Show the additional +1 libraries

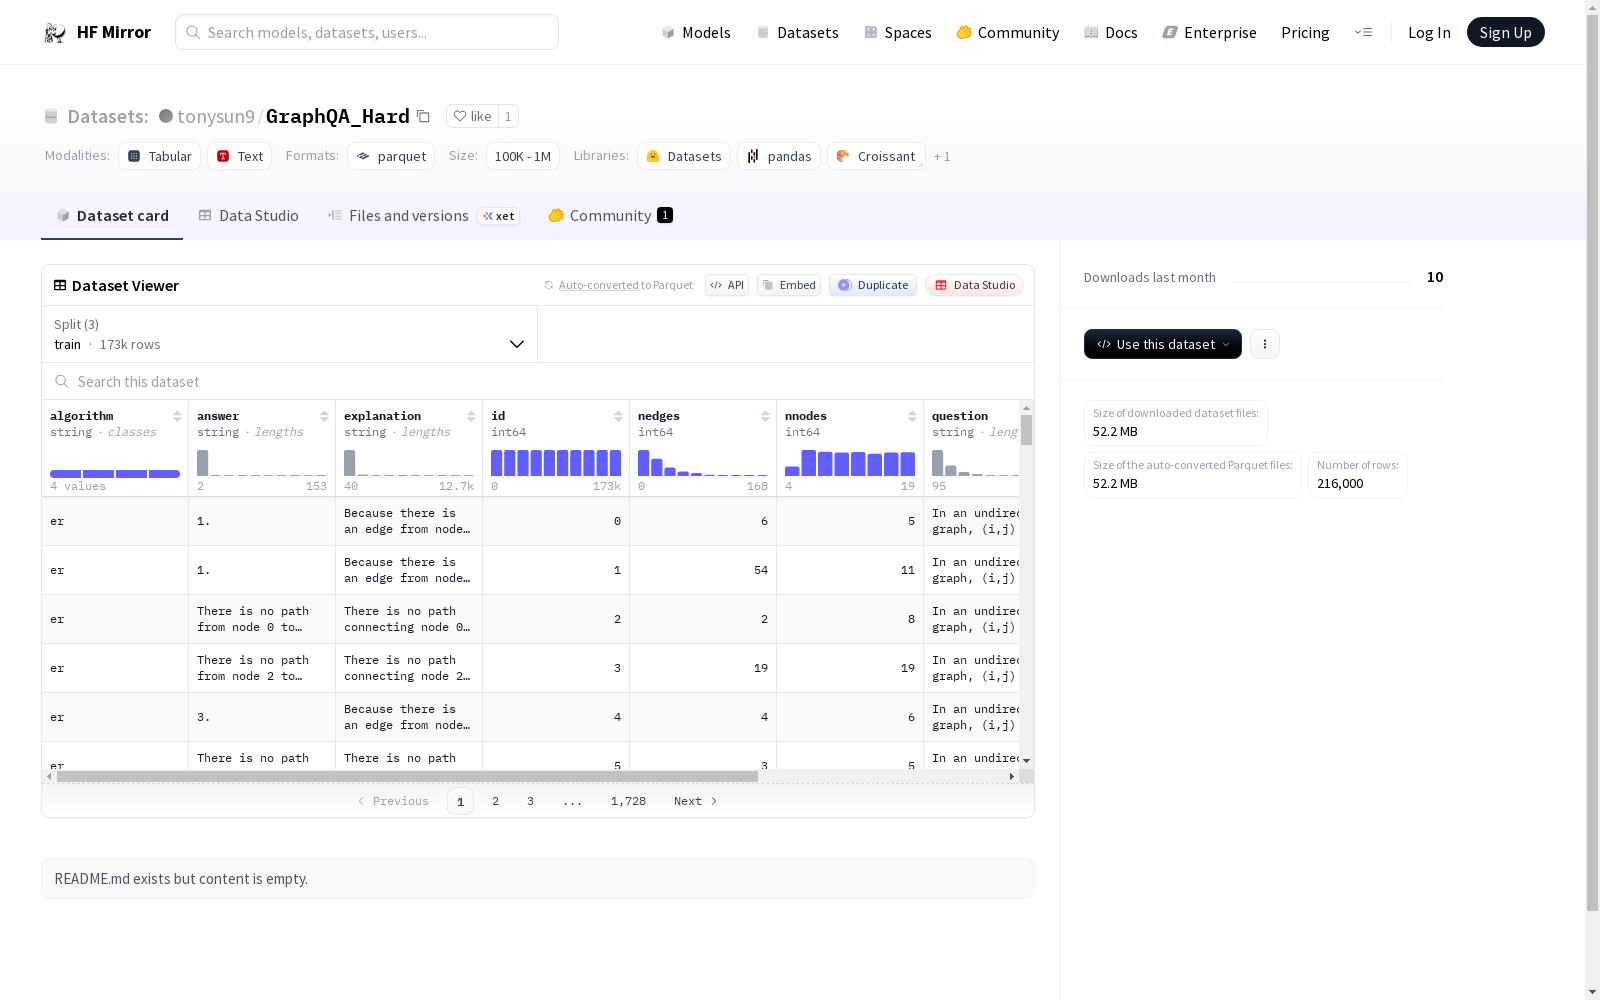[942, 156]
